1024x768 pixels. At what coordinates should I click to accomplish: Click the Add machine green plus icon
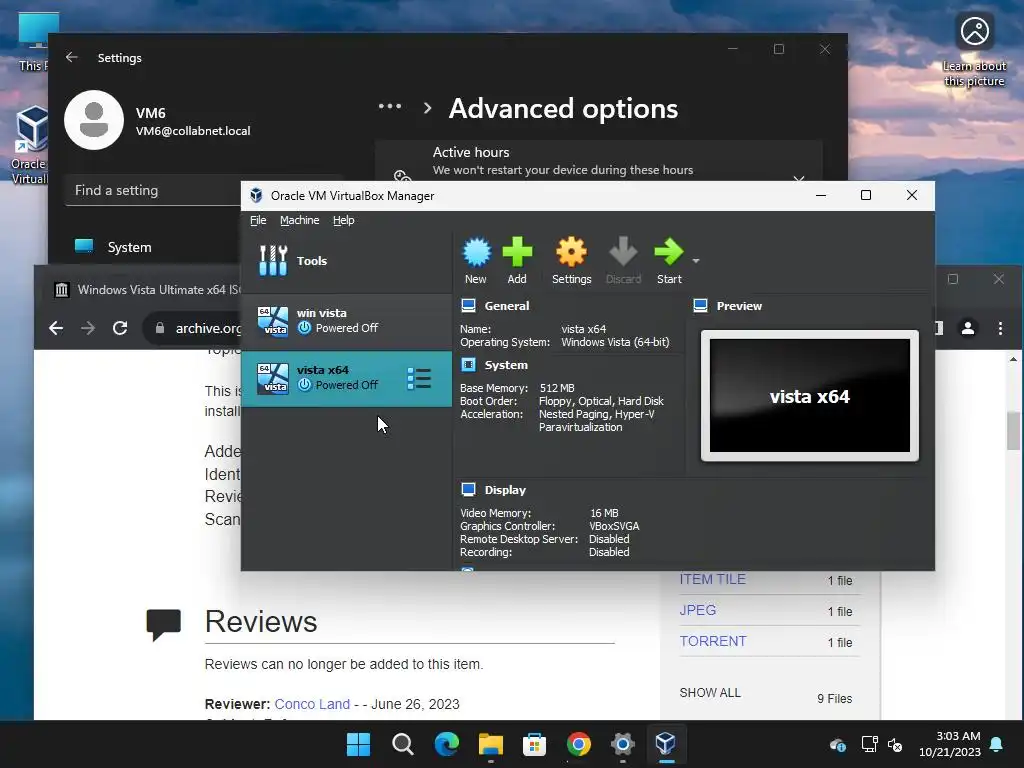tap(517, 253)
